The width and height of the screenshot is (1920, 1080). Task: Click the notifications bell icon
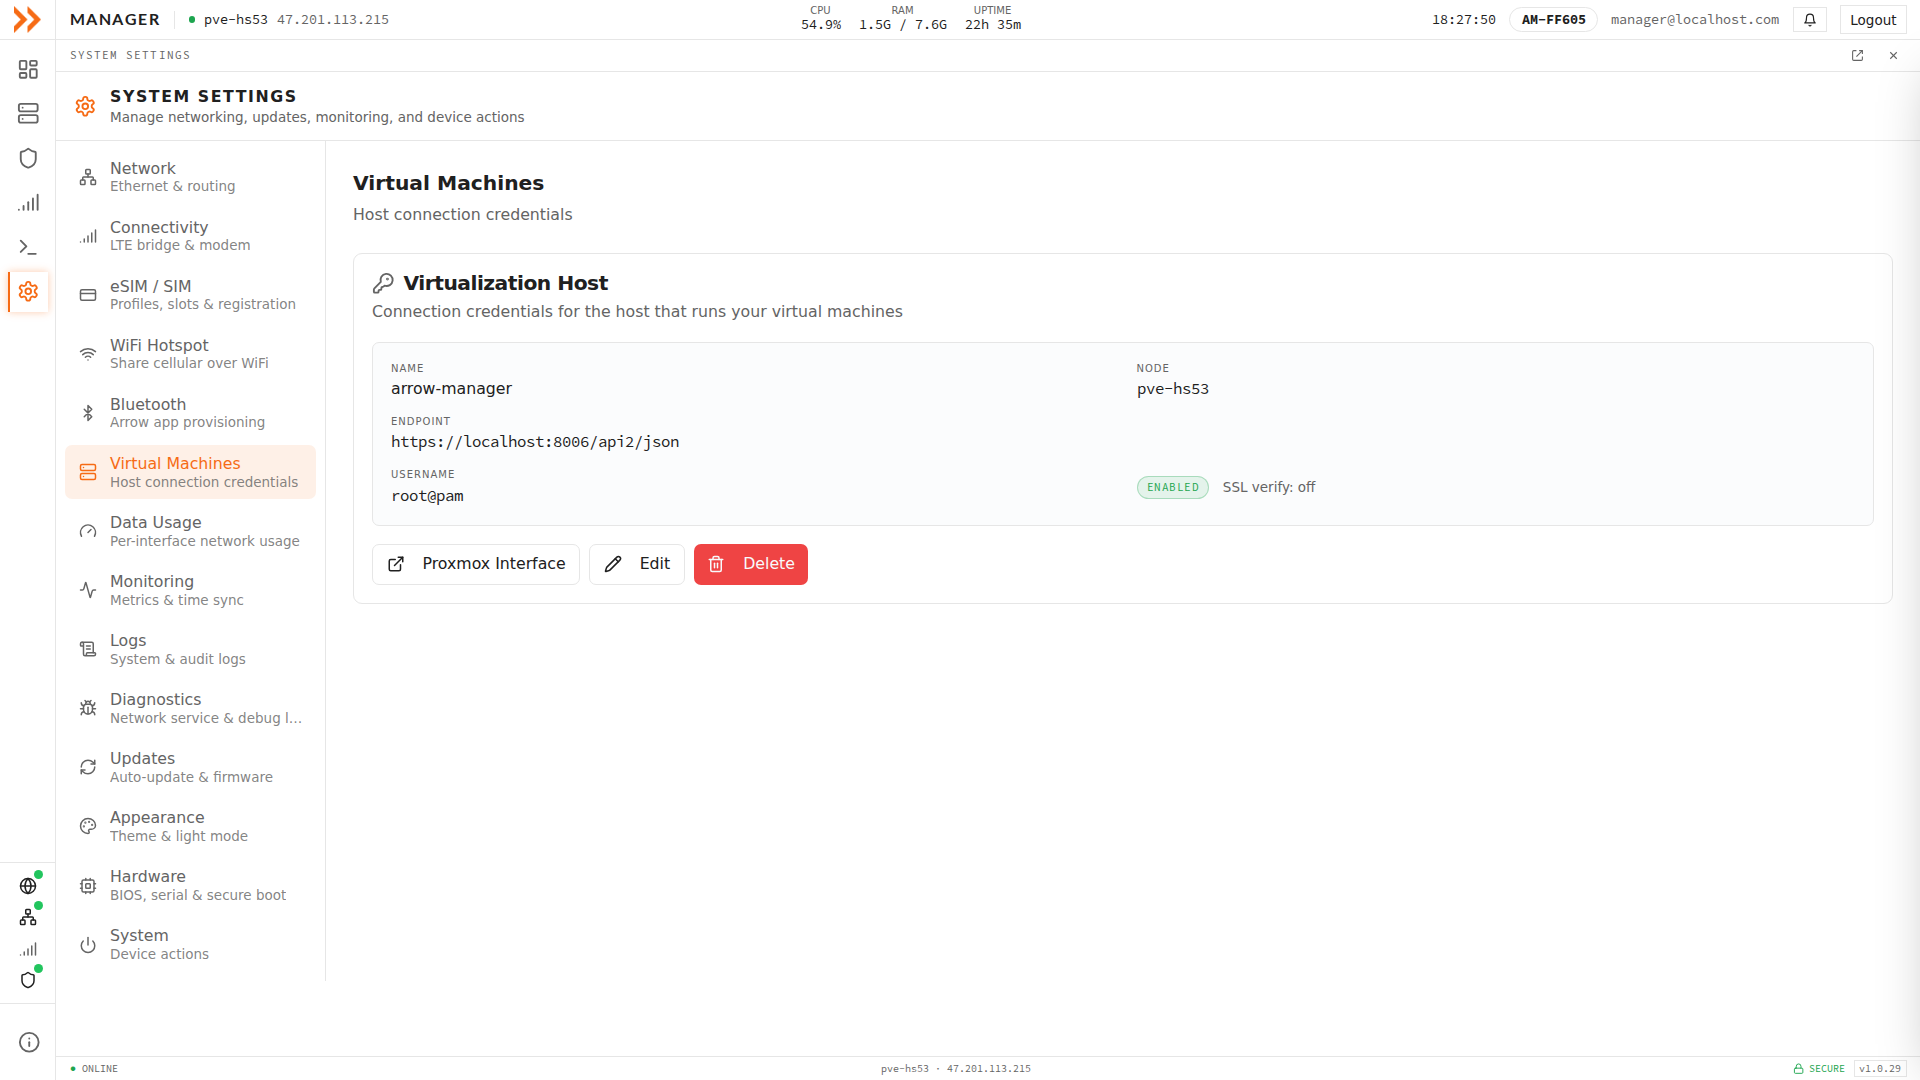click(1810, 20)
